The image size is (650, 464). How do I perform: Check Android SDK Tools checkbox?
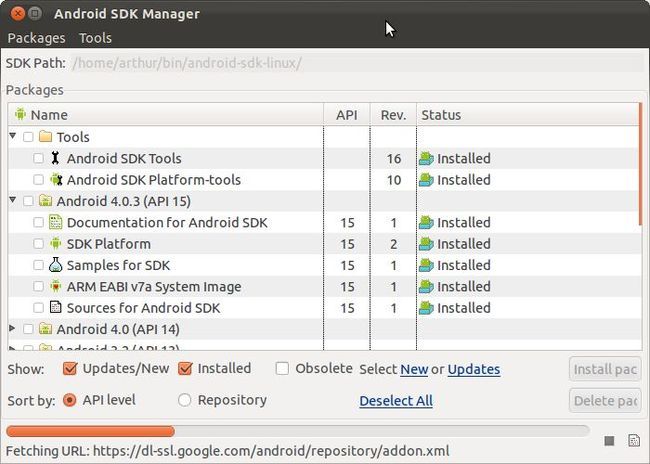coord(39,158)
